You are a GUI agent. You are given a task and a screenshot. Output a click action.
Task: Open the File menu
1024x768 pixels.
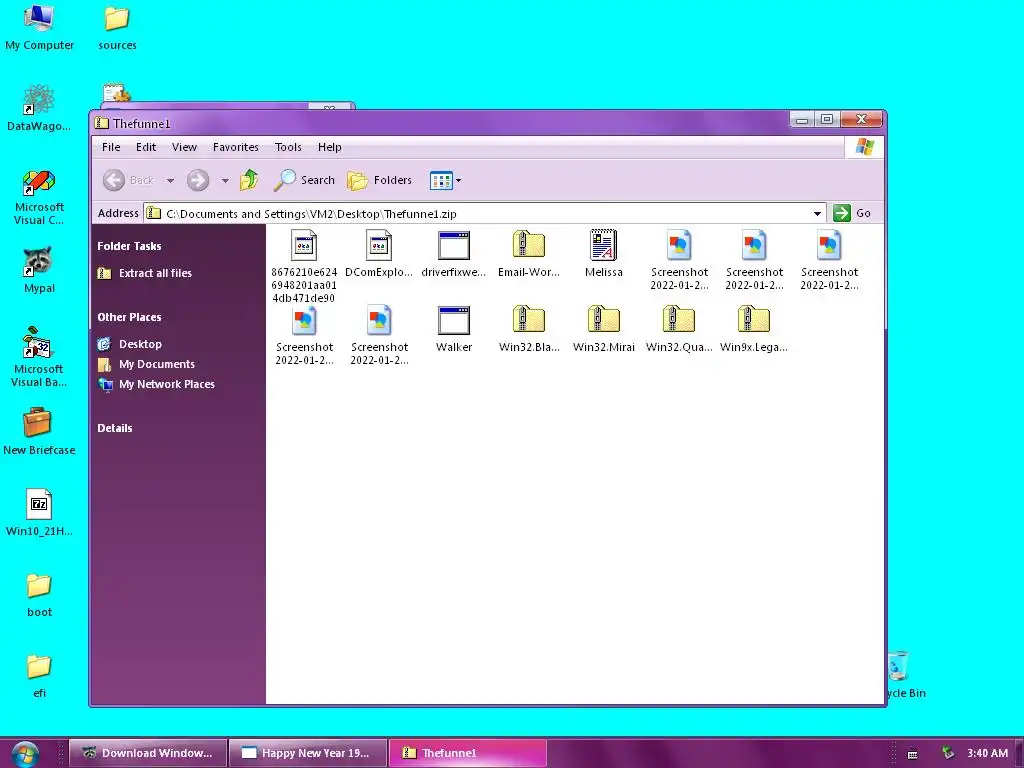click(111, 147)
